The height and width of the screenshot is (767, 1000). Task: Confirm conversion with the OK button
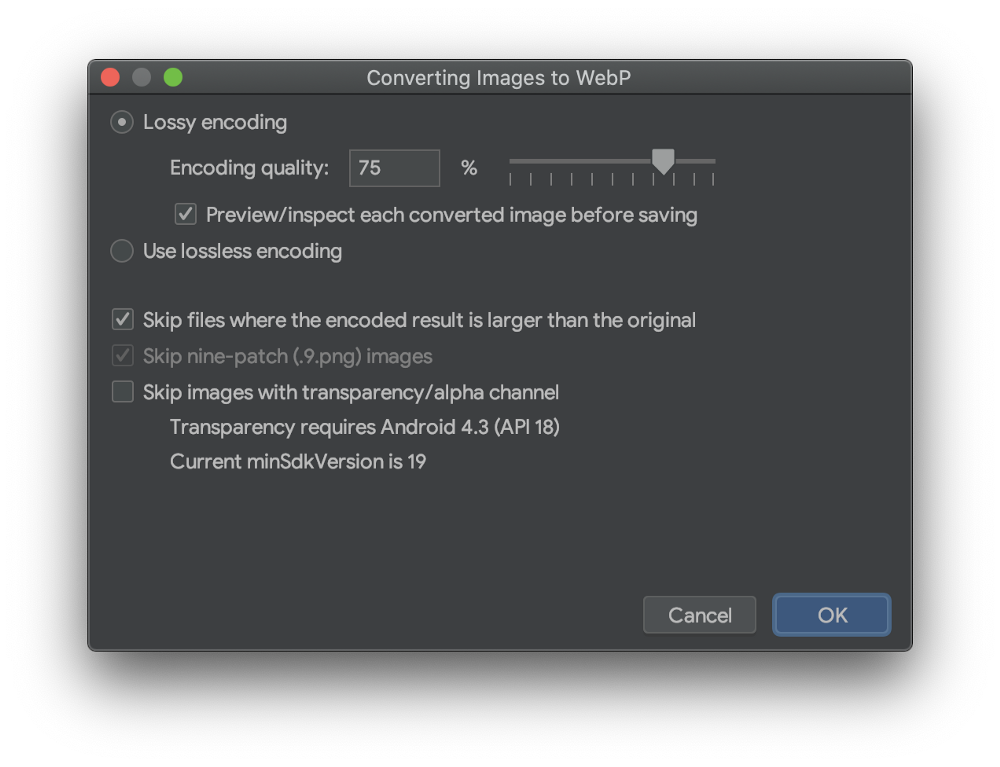pyautogui.click(x=832, y=615)
